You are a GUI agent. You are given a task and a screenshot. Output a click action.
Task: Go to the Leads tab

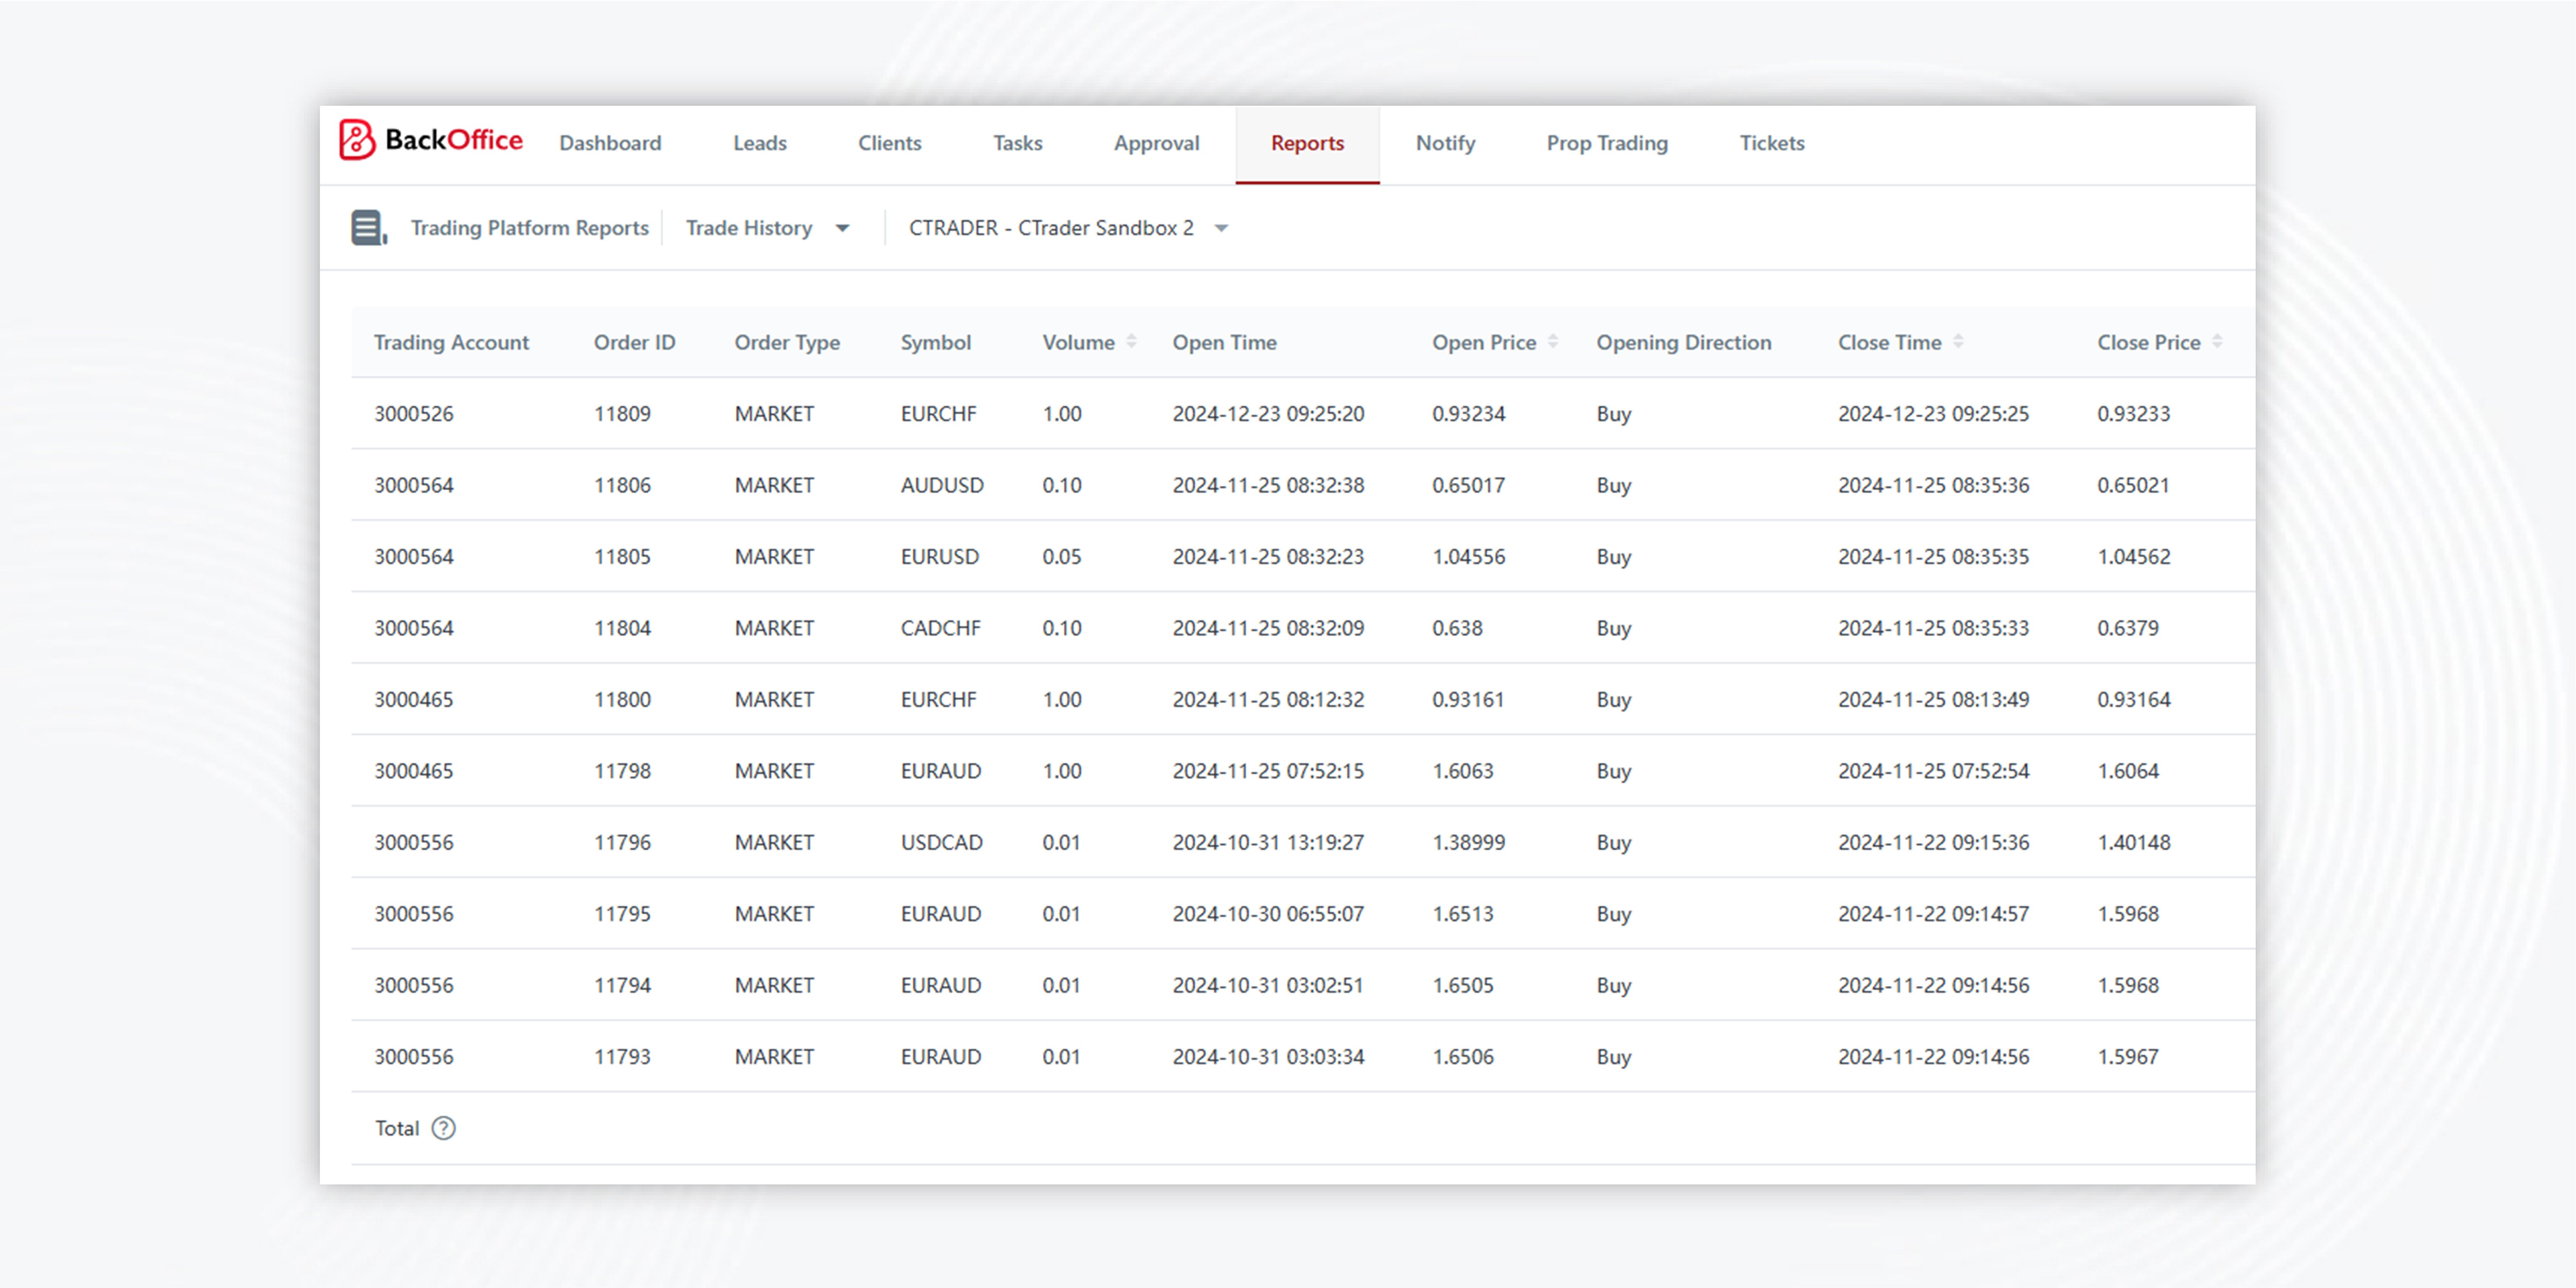click(760, 143)
